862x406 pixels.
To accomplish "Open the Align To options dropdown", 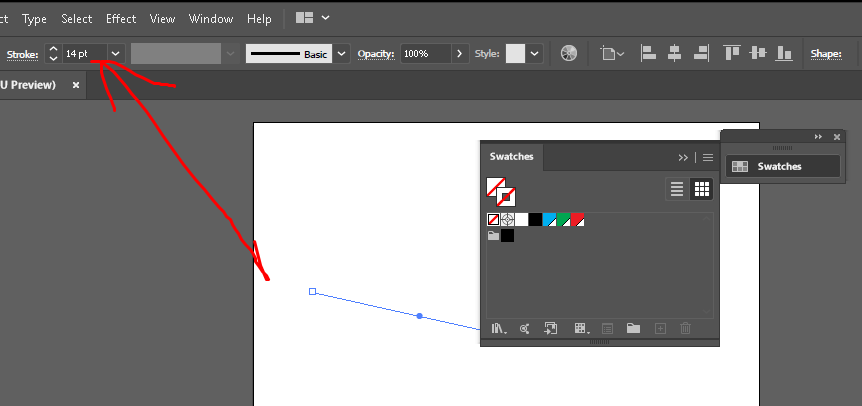I will pos(612,53).
